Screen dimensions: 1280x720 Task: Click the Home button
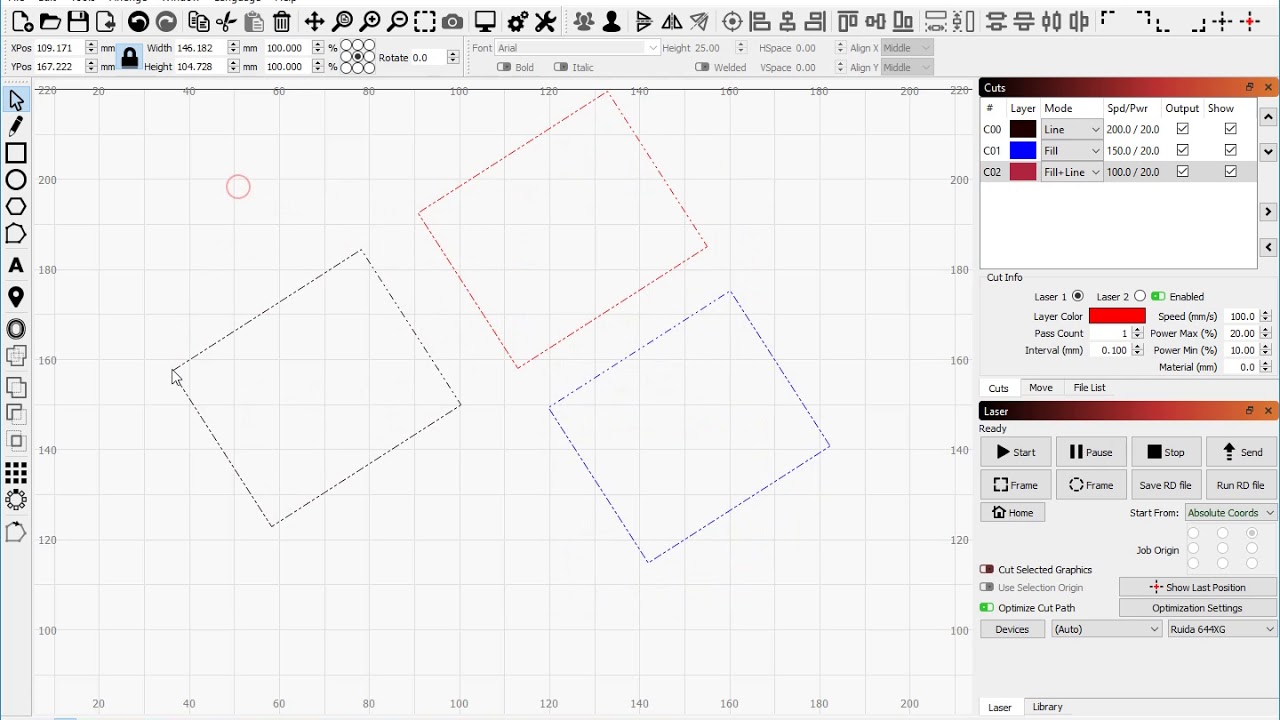[1013, 512]
